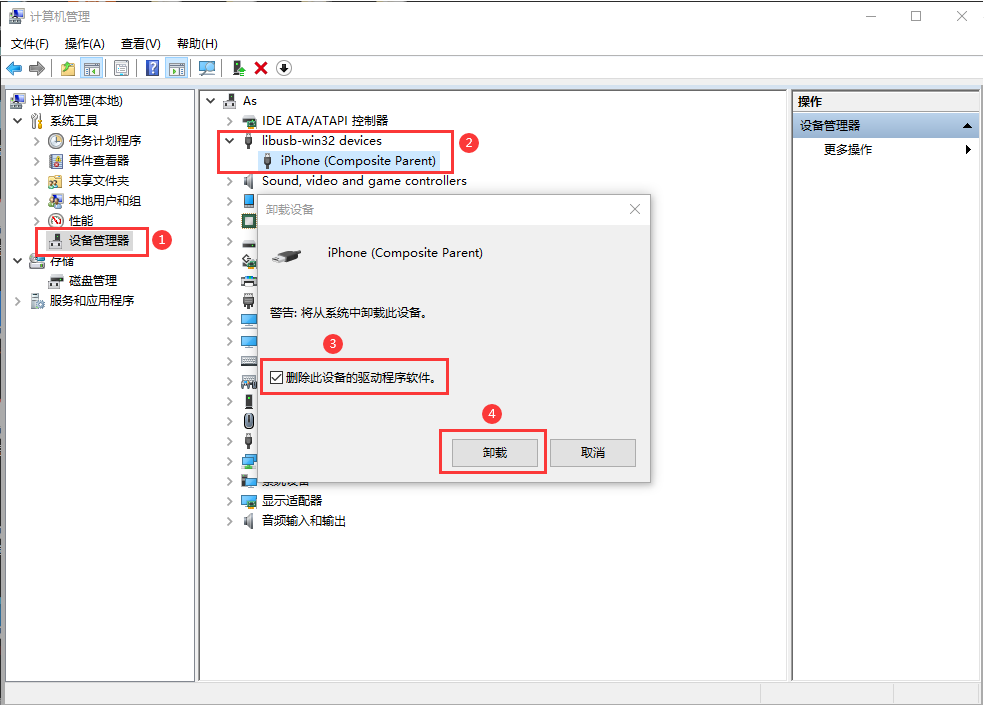Select 磁盘管理 in the left tree
This screenshot has width=984, height=705.
tap(92, 281)
